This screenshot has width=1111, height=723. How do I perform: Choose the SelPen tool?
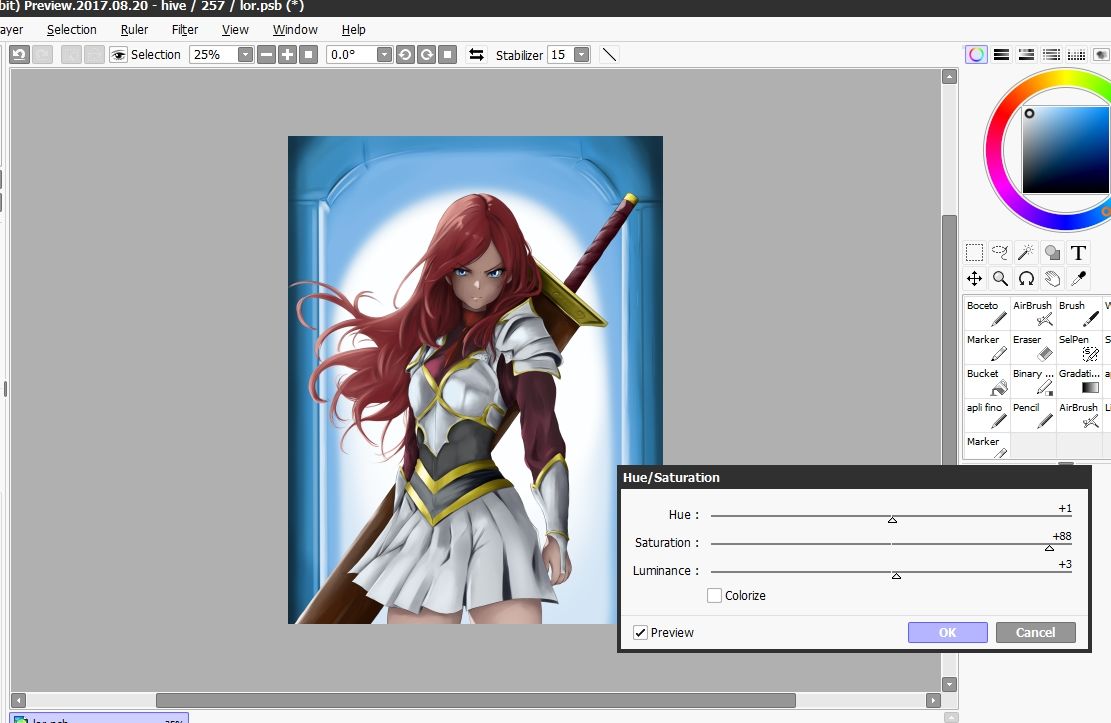click(x=1079, y=347)
